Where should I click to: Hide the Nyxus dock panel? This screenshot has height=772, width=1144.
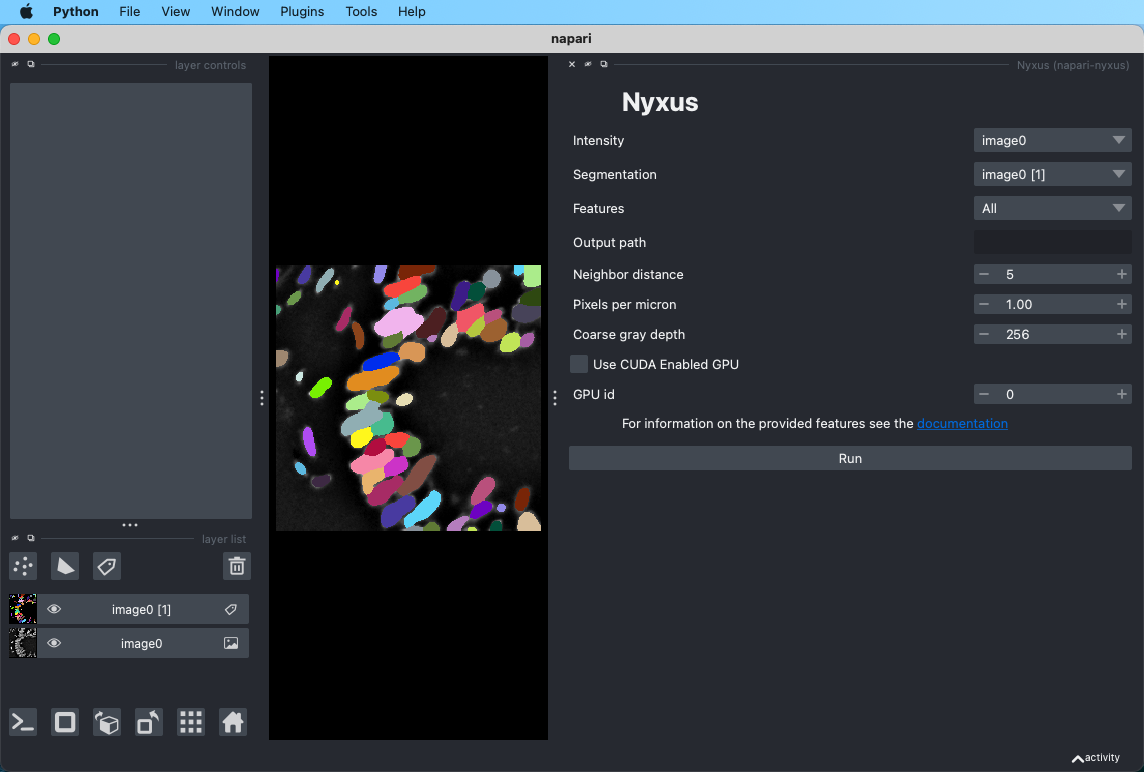(x=588, y=64)
